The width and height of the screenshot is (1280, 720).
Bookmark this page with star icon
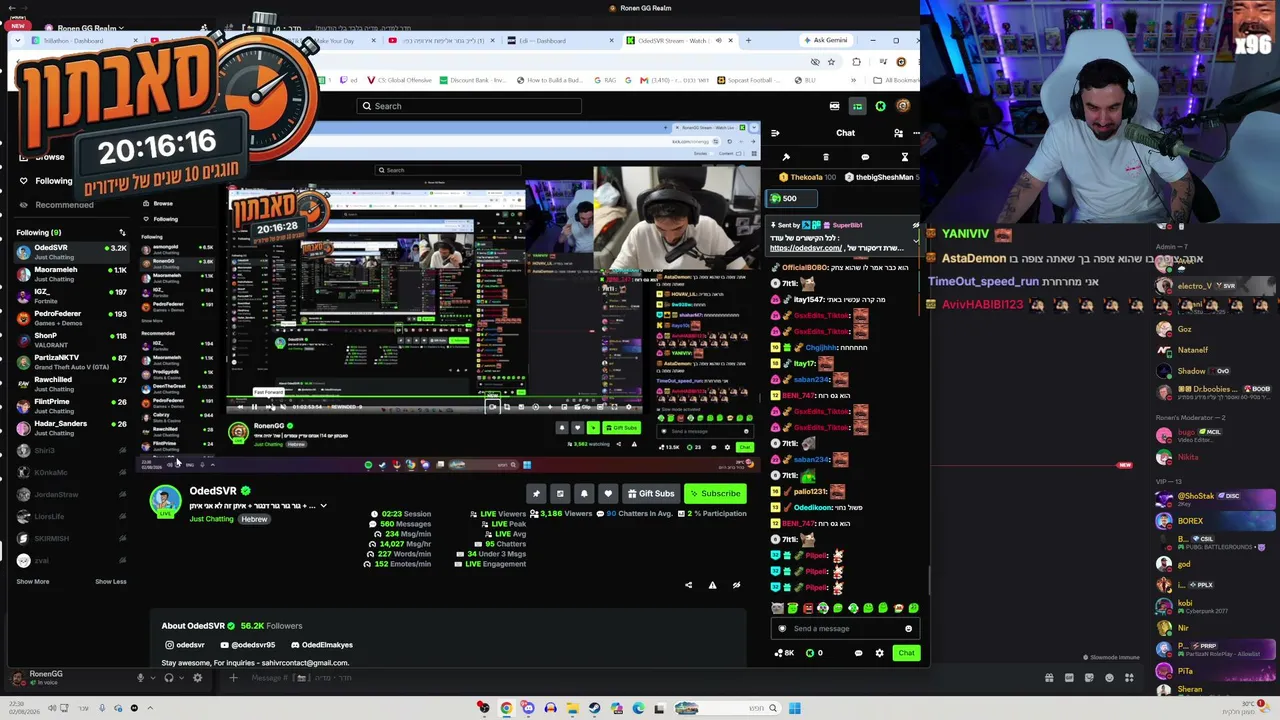[831, 62]
